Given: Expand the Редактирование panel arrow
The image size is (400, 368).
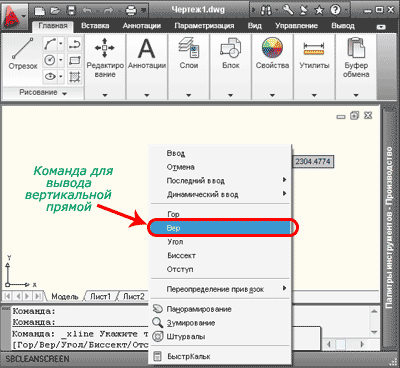Looking at the screenshot, I should [x=105, y=95].
